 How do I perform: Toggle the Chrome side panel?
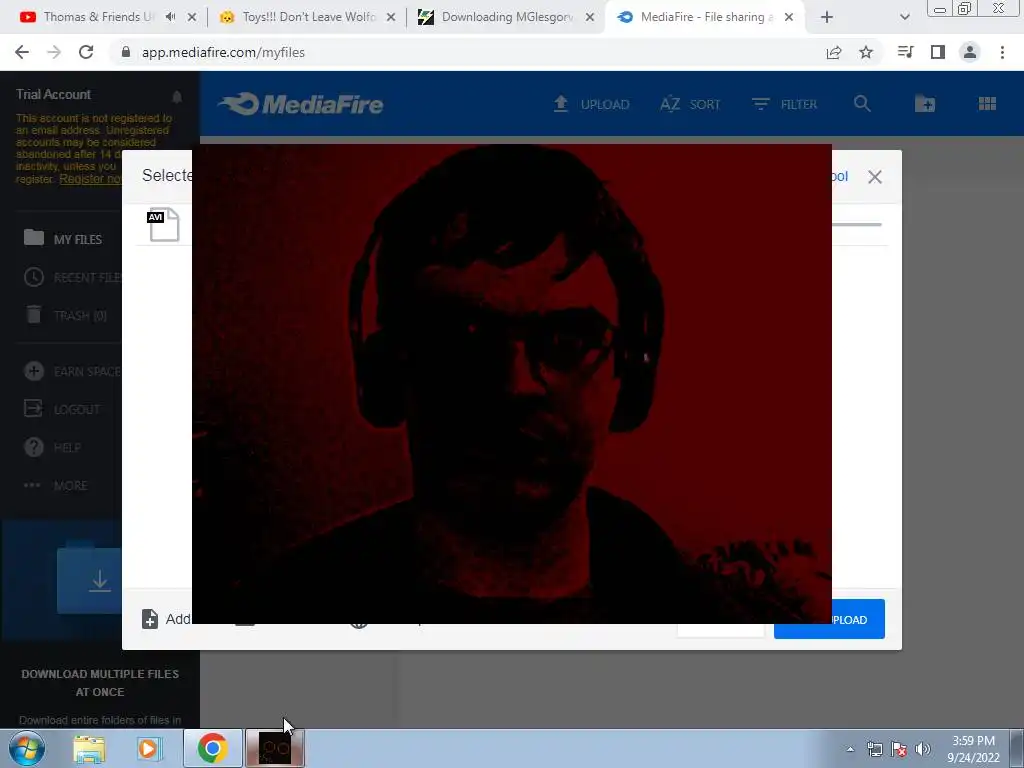[x=938, y=52]
